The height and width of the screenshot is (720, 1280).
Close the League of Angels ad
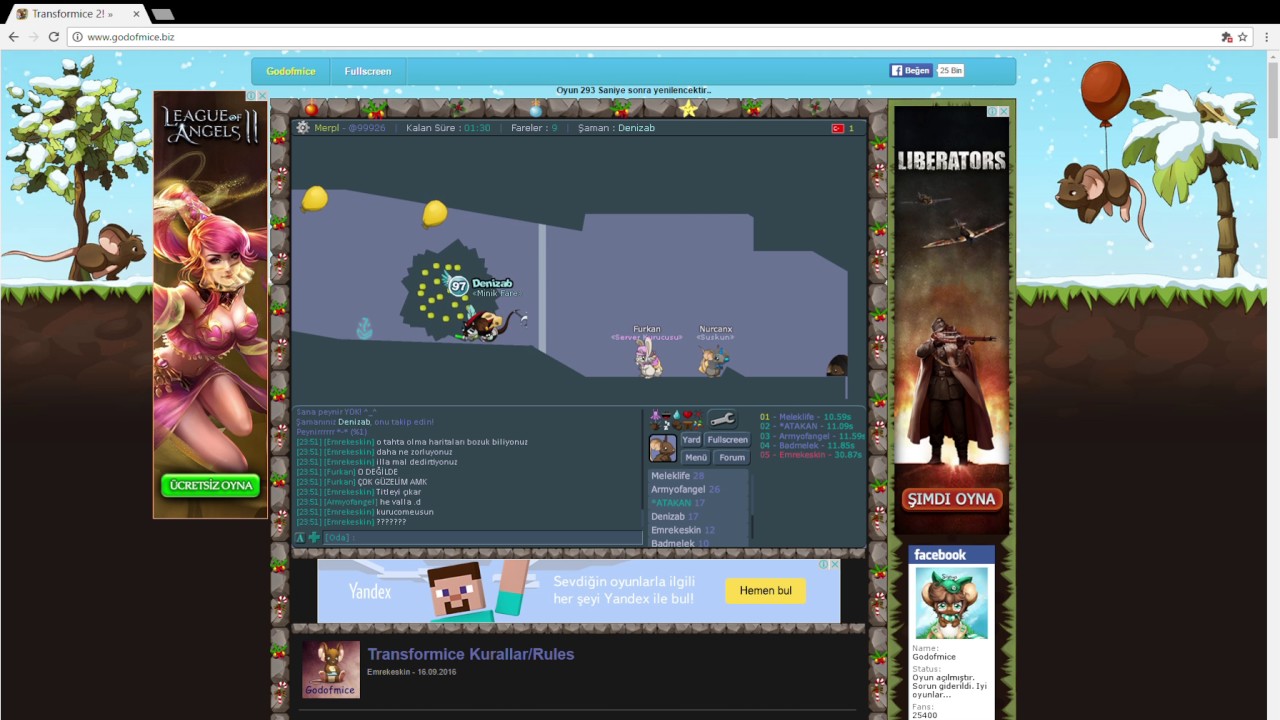click(x=262, y=96)
